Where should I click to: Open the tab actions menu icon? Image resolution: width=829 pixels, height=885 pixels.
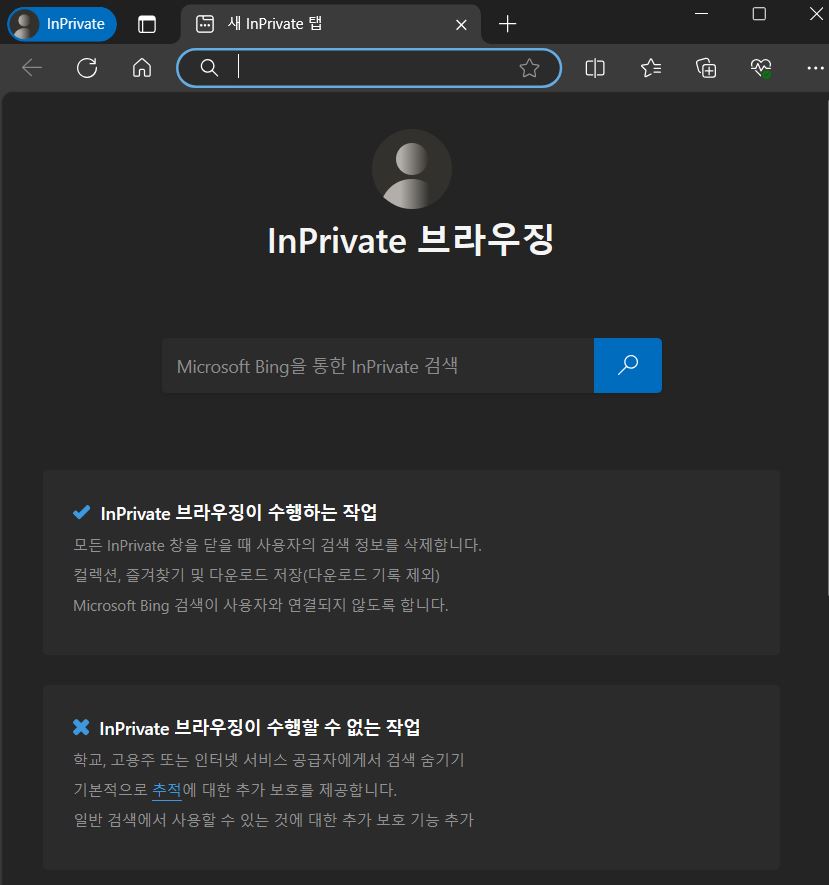(147, 24)
